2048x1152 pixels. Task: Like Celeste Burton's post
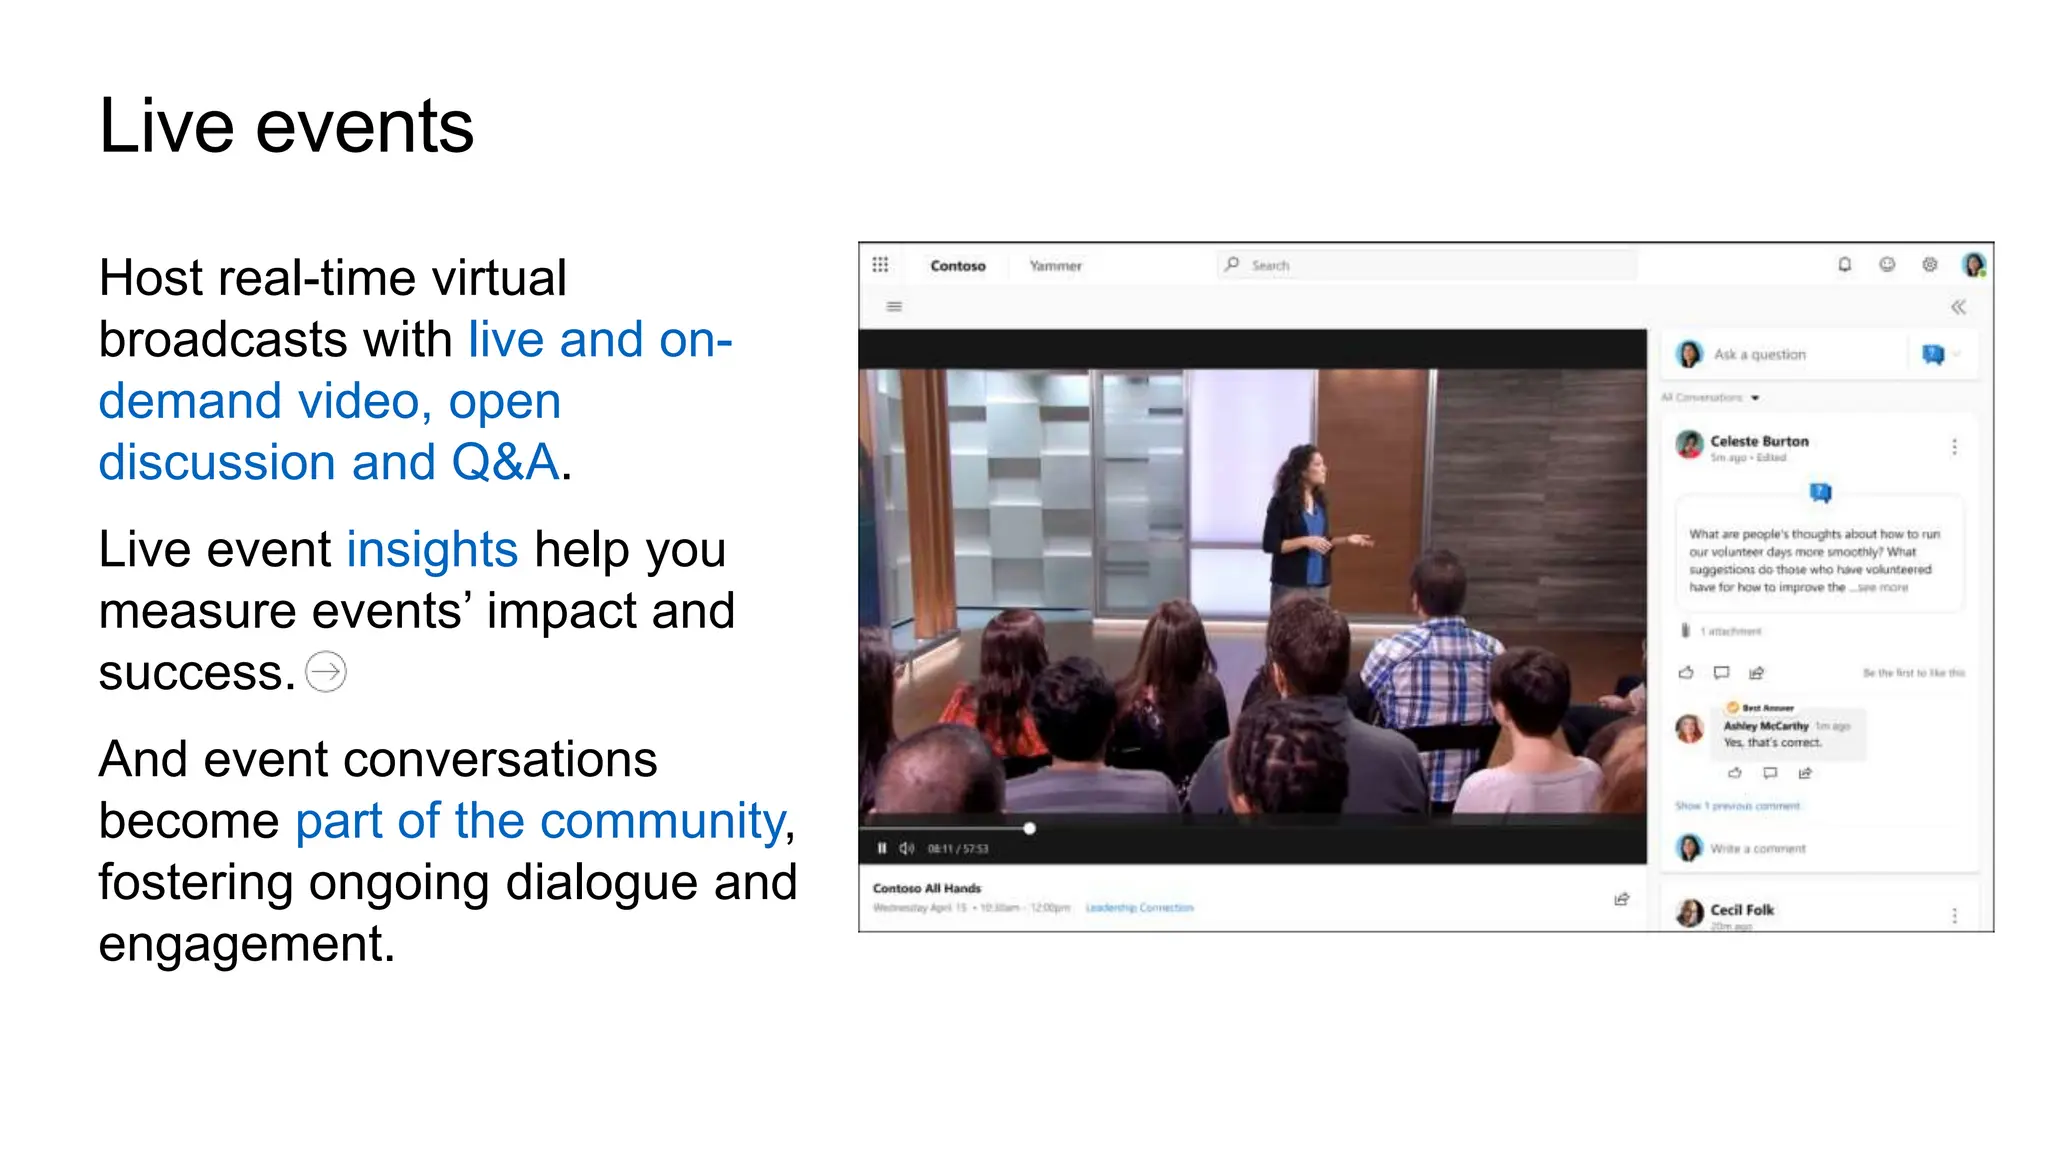[1686, 673]
